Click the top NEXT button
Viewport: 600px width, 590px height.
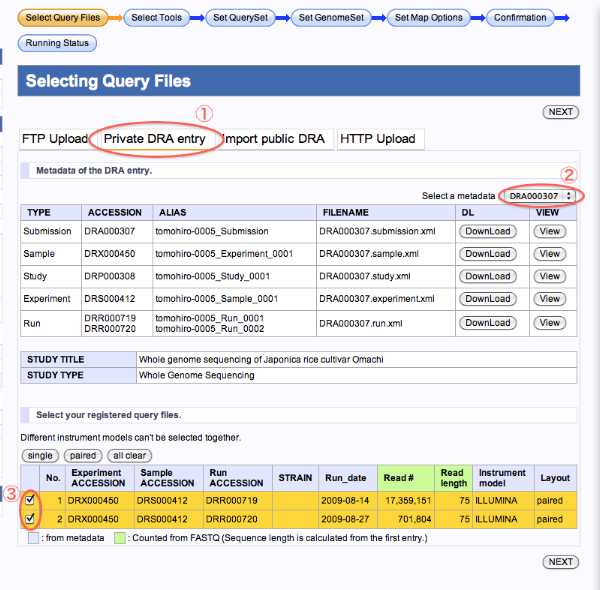pos(560,112)
